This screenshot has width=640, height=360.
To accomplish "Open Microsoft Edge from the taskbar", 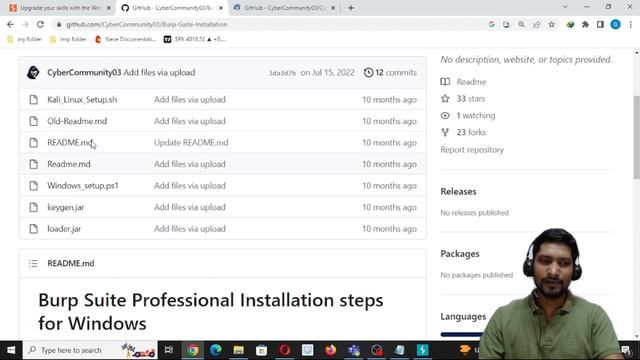I will point(216,350).
